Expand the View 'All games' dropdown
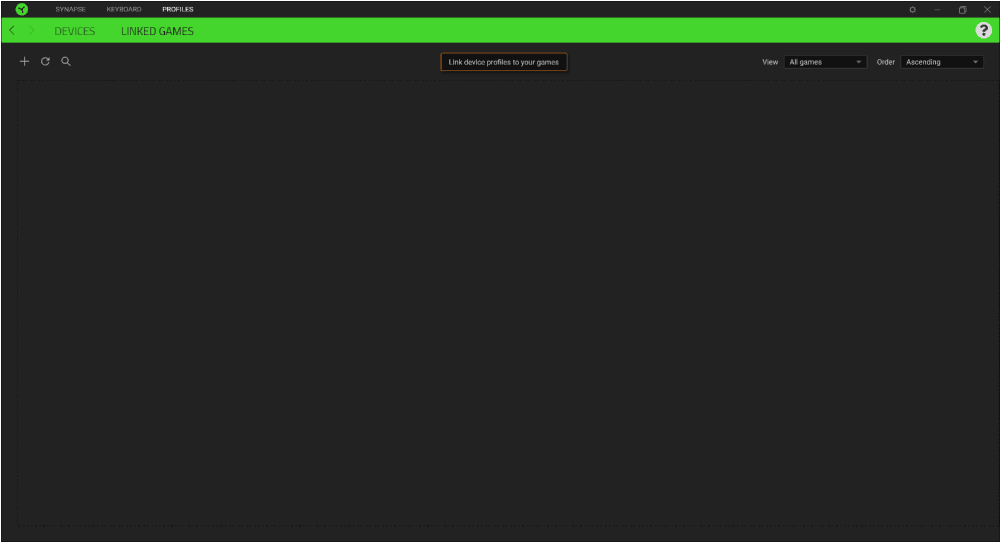This screenshot has height=542, width=1001. point(825,62)
